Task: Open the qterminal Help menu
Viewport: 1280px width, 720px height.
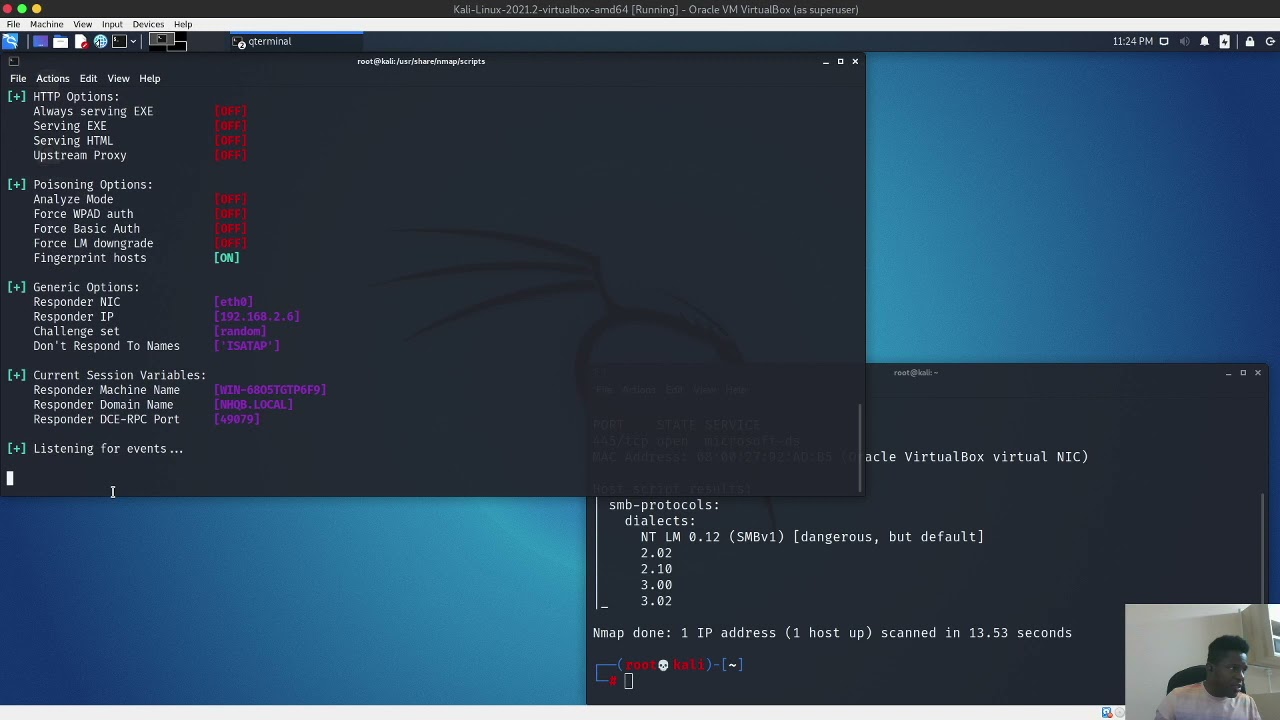Action: [x=149, y=78]
